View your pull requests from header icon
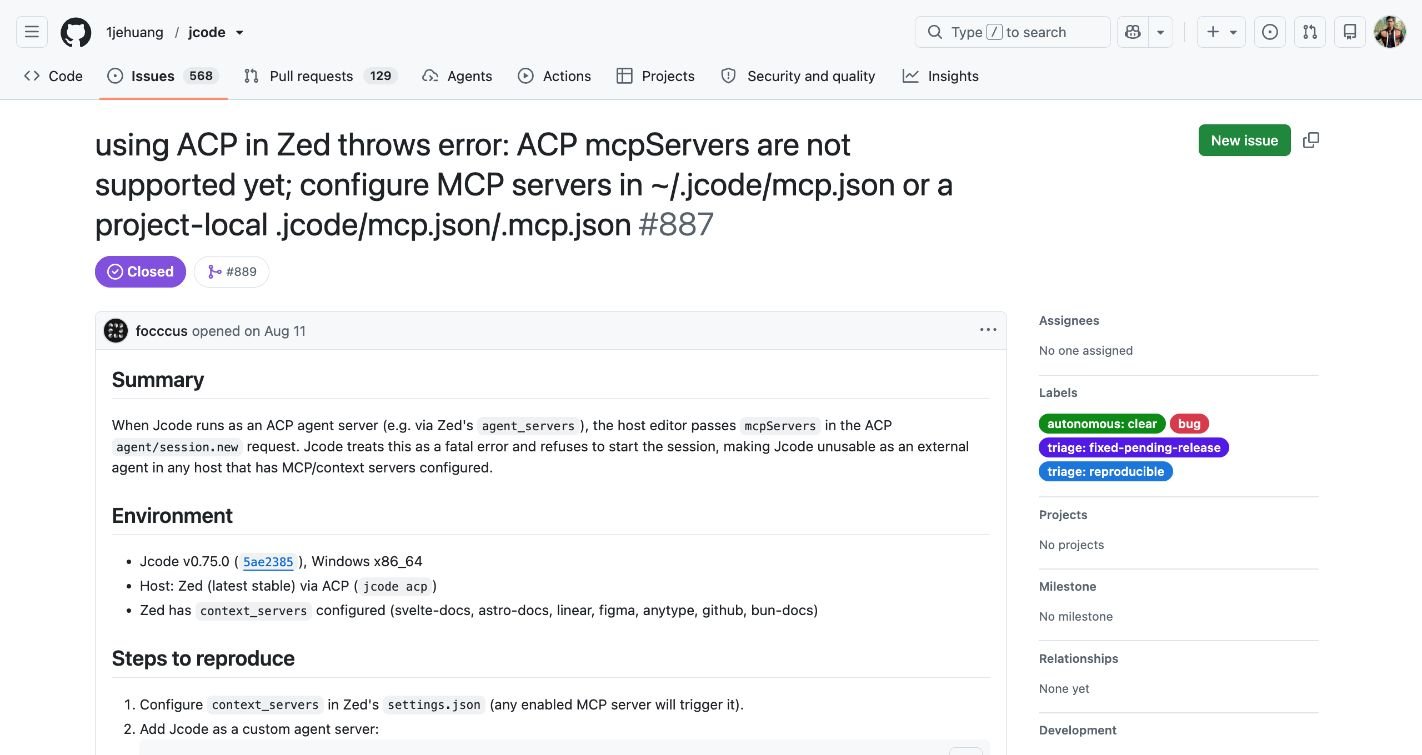 (x=1310, y=32)
